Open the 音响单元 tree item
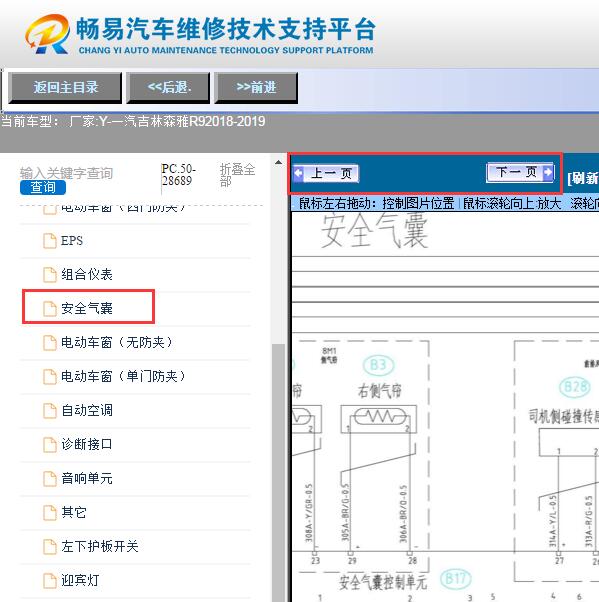 point(87,478)
